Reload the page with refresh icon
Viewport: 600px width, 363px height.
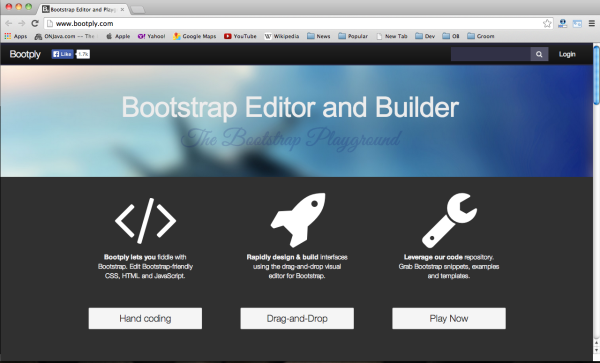pyautogui.click(x=35, y=23)
